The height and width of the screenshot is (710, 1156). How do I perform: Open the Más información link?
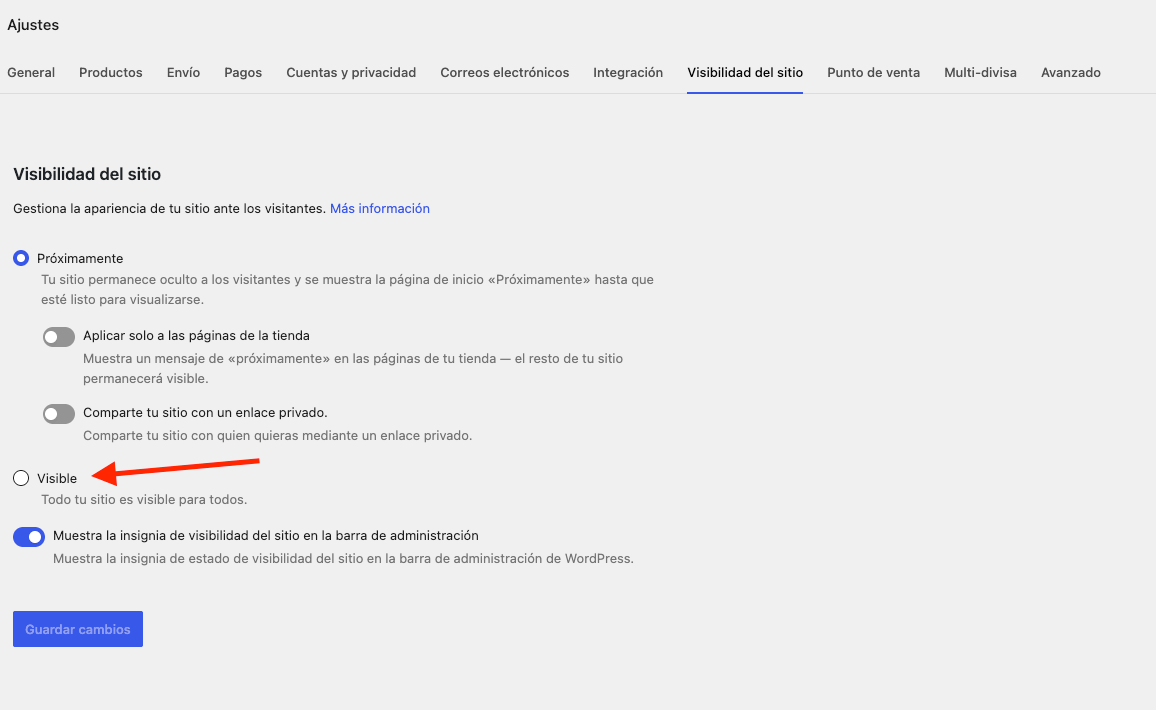click(x=380, y=209)
